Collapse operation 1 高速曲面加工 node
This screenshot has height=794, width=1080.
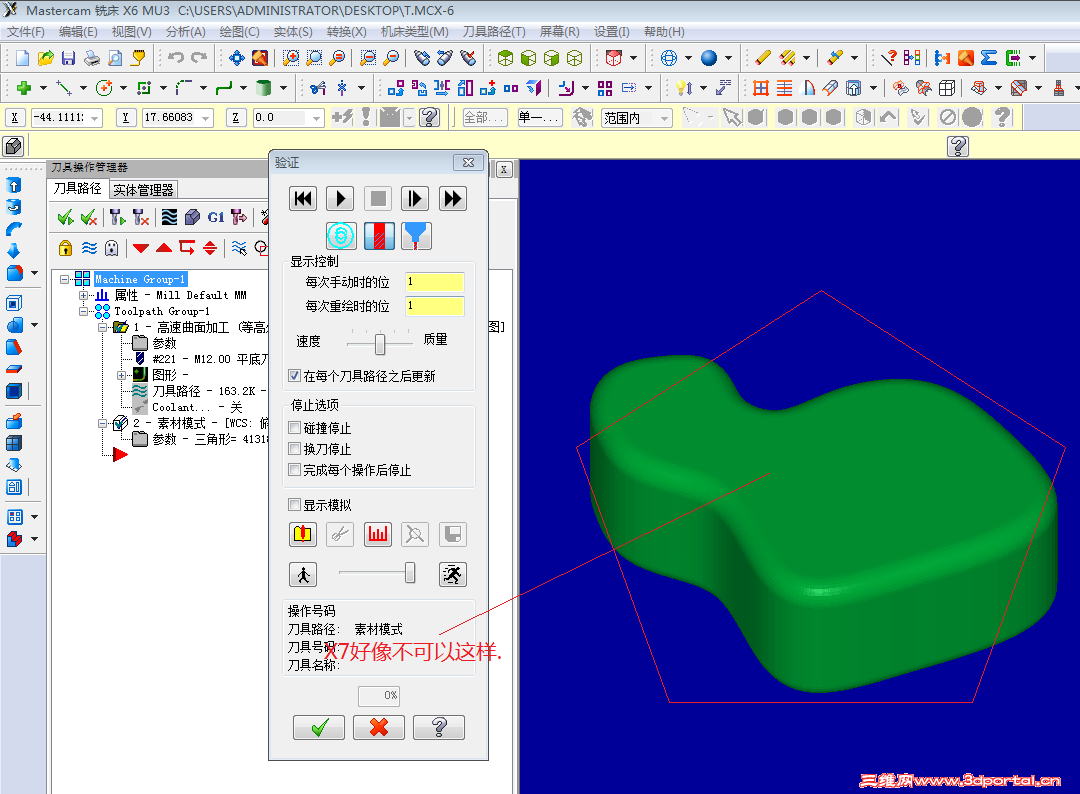click(103, 327)
